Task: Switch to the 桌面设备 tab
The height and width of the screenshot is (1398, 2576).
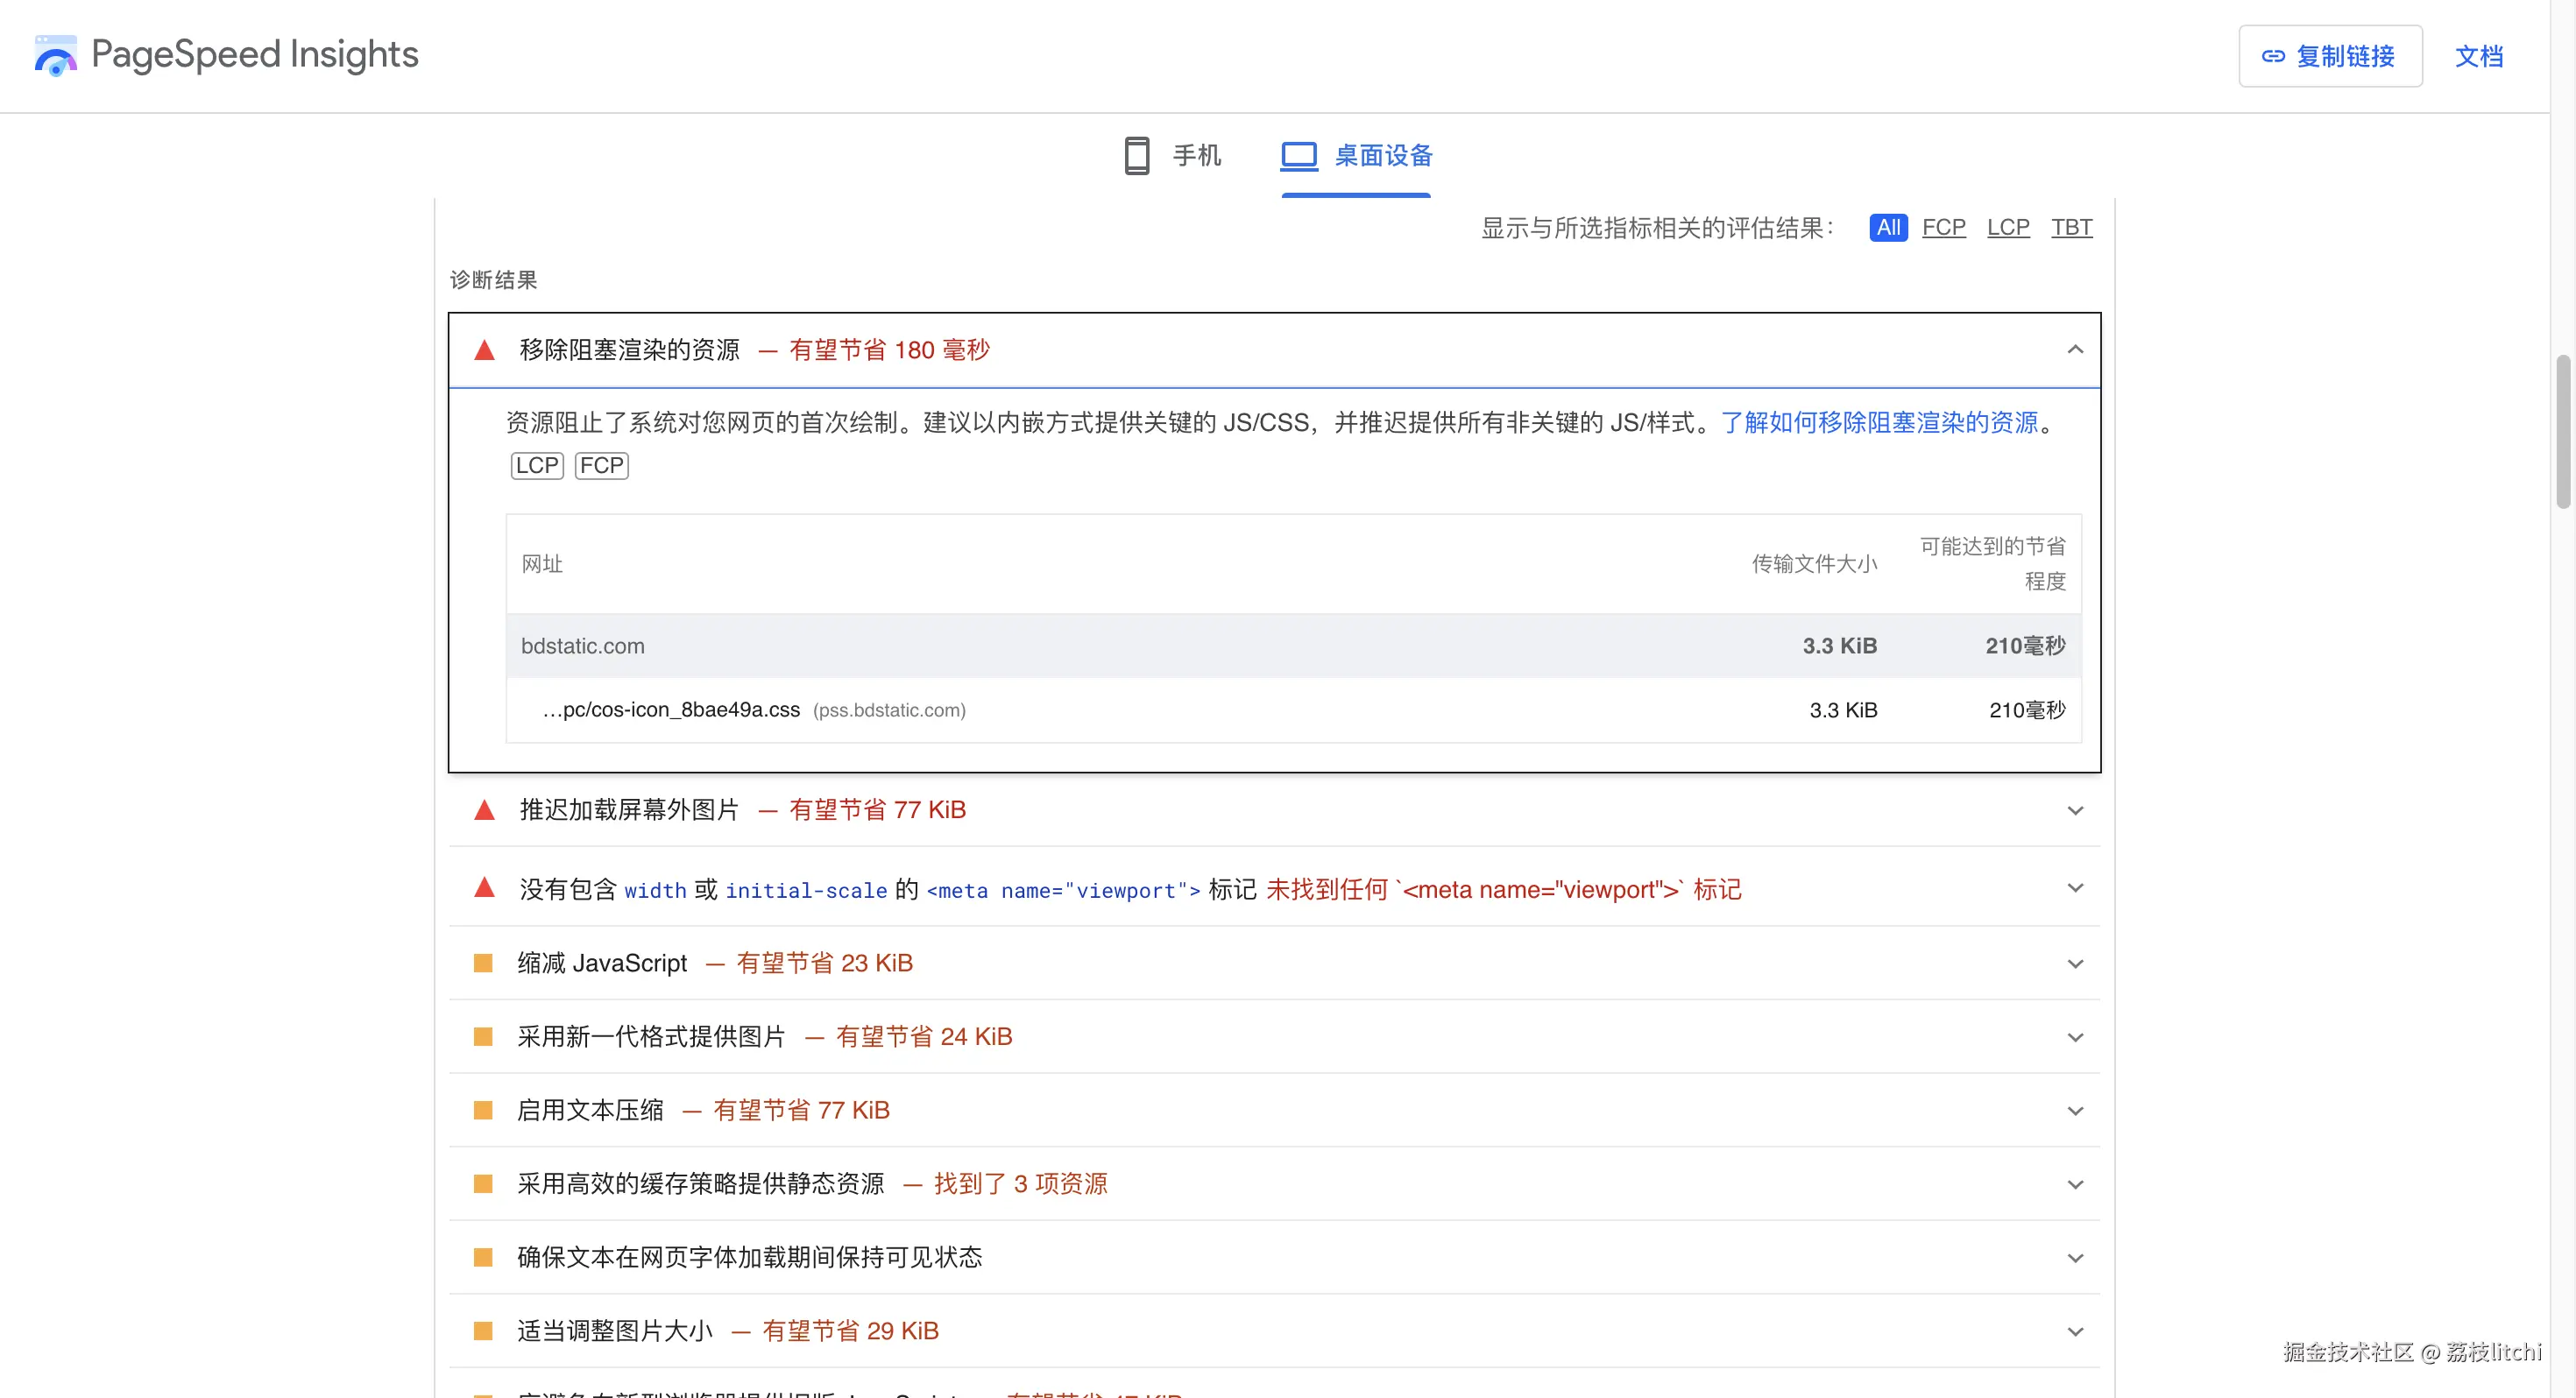Action: coord(1383,156)
